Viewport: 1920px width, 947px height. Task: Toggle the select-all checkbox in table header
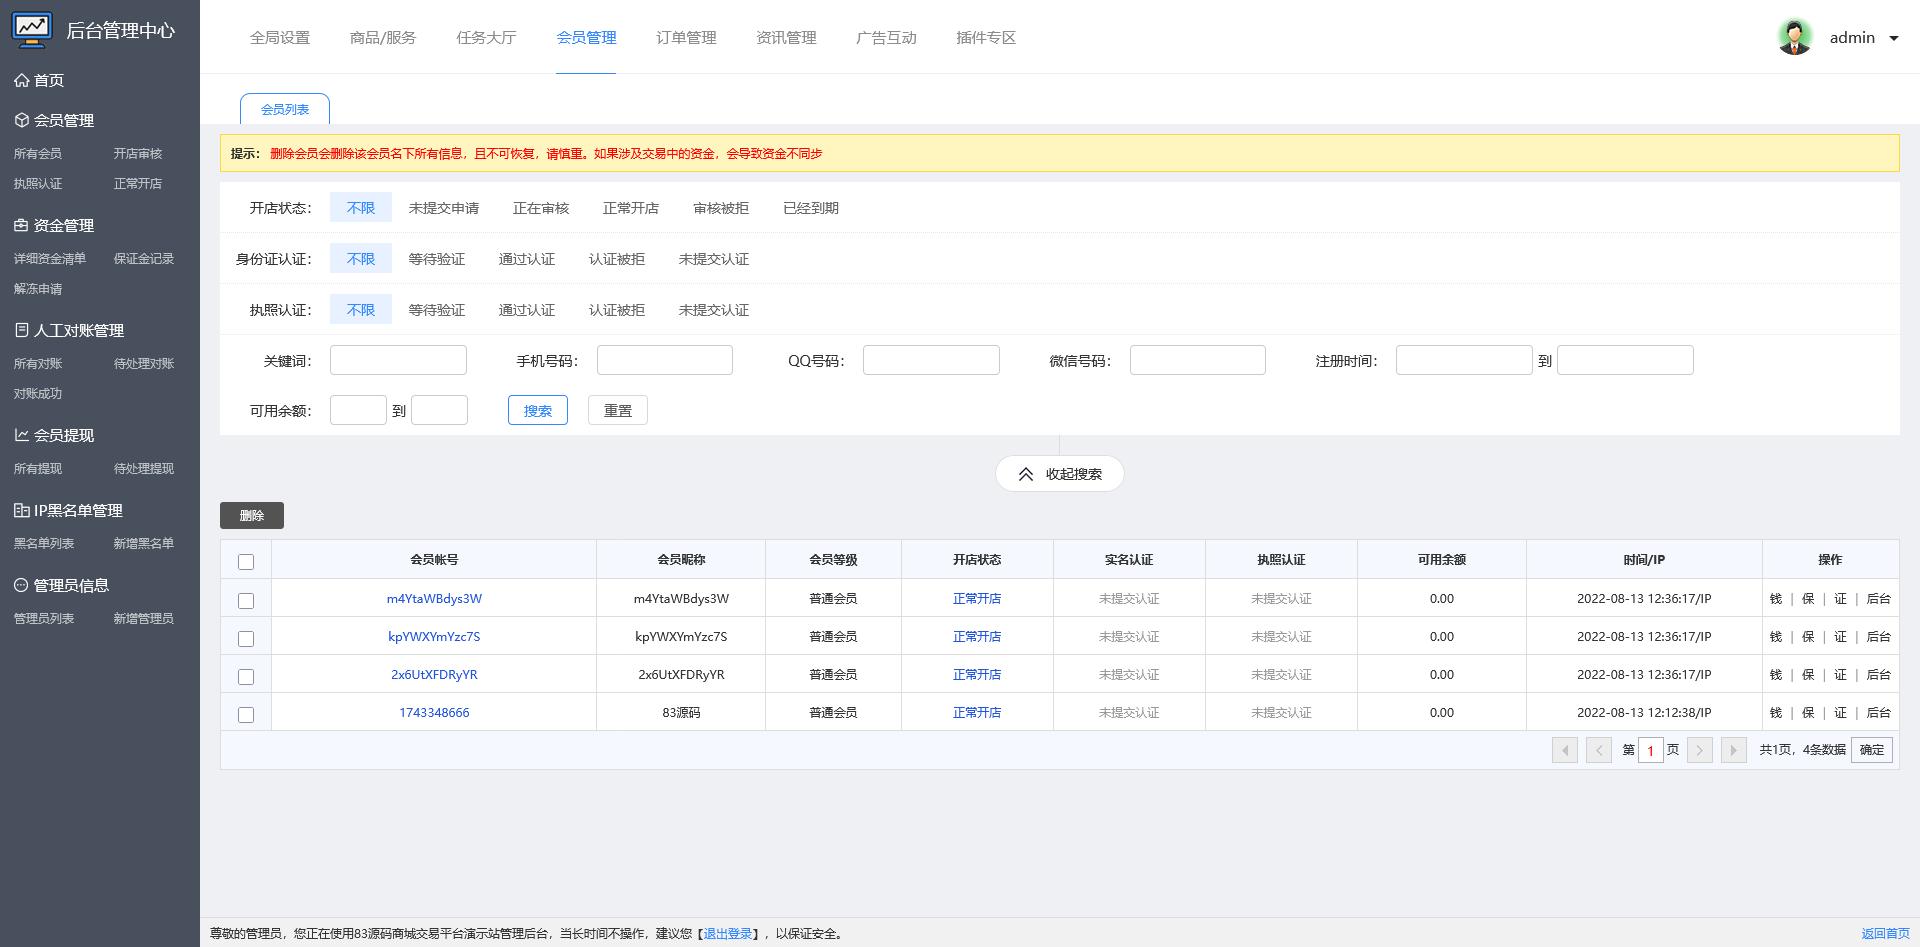[x=246, y=562]
